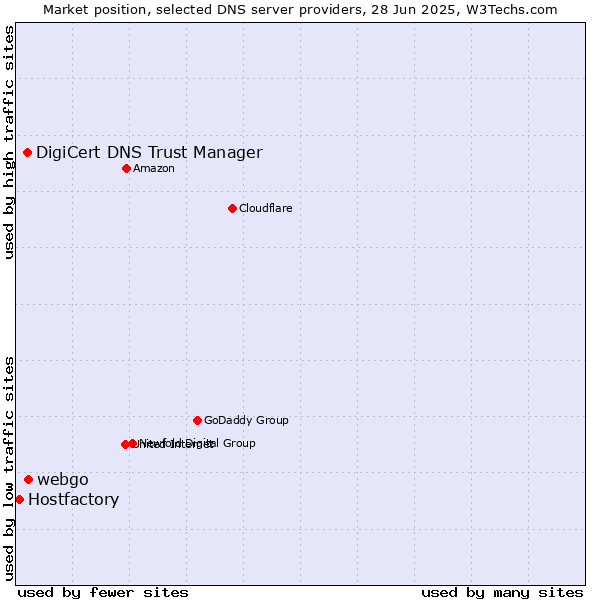Select the Cloudflare label text
Viewport: 600px width, 600px height.
point(266,208)
